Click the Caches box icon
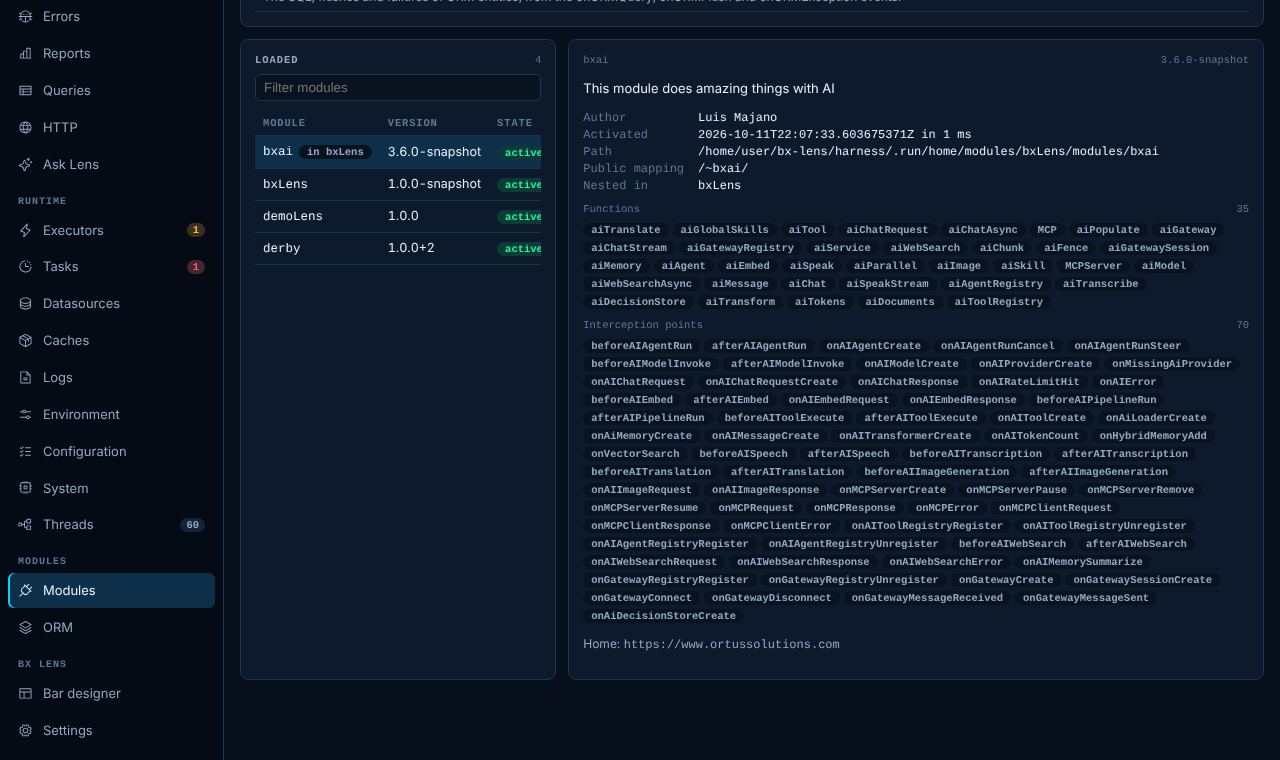 [x=25, y=340]
